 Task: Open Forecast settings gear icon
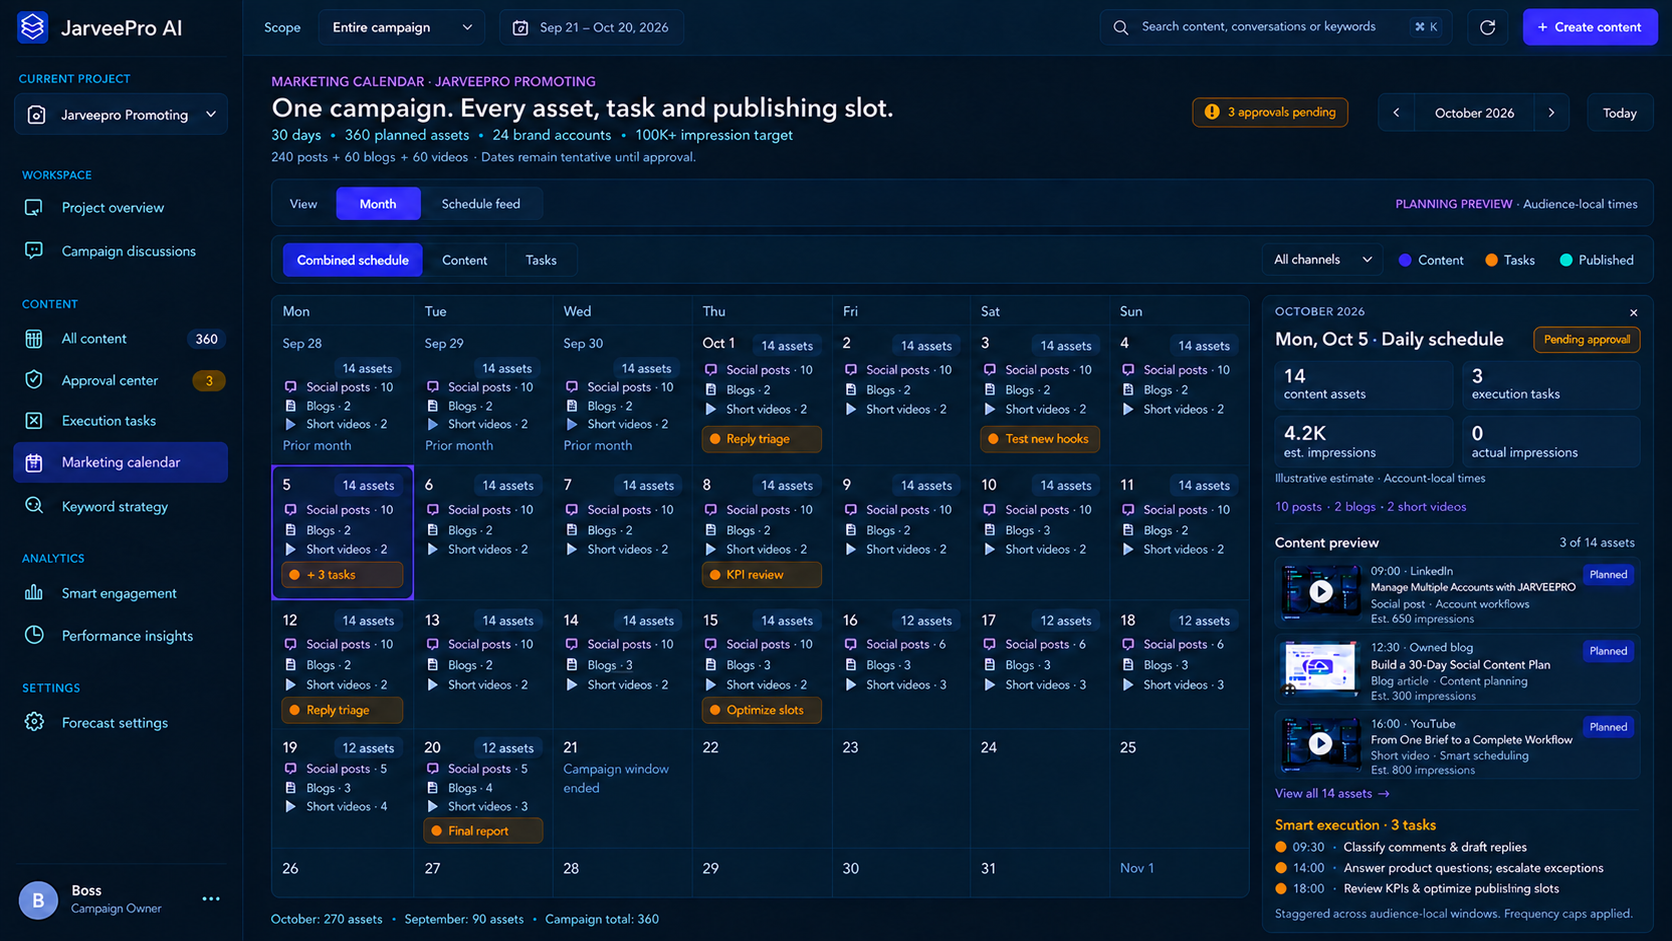[34, 722]
